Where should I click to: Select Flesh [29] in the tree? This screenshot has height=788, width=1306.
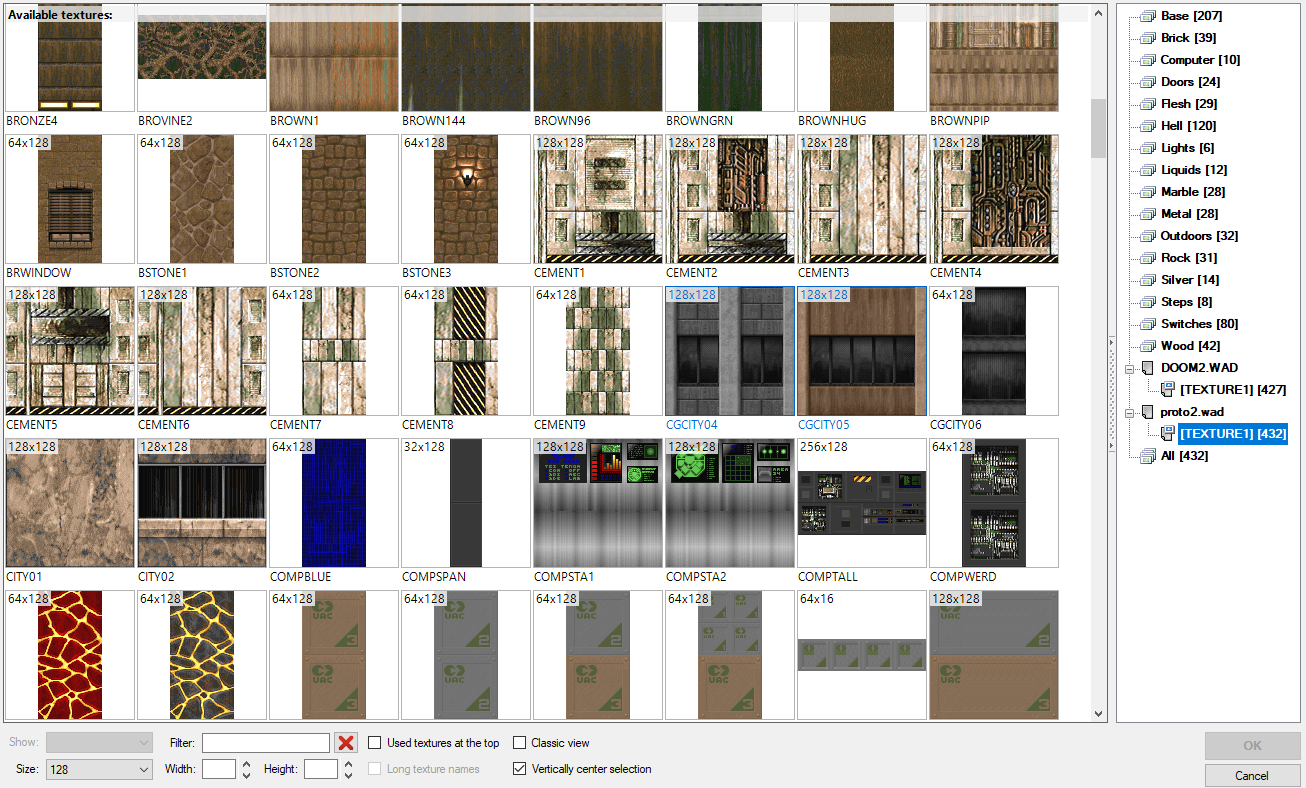[1189, 104]
